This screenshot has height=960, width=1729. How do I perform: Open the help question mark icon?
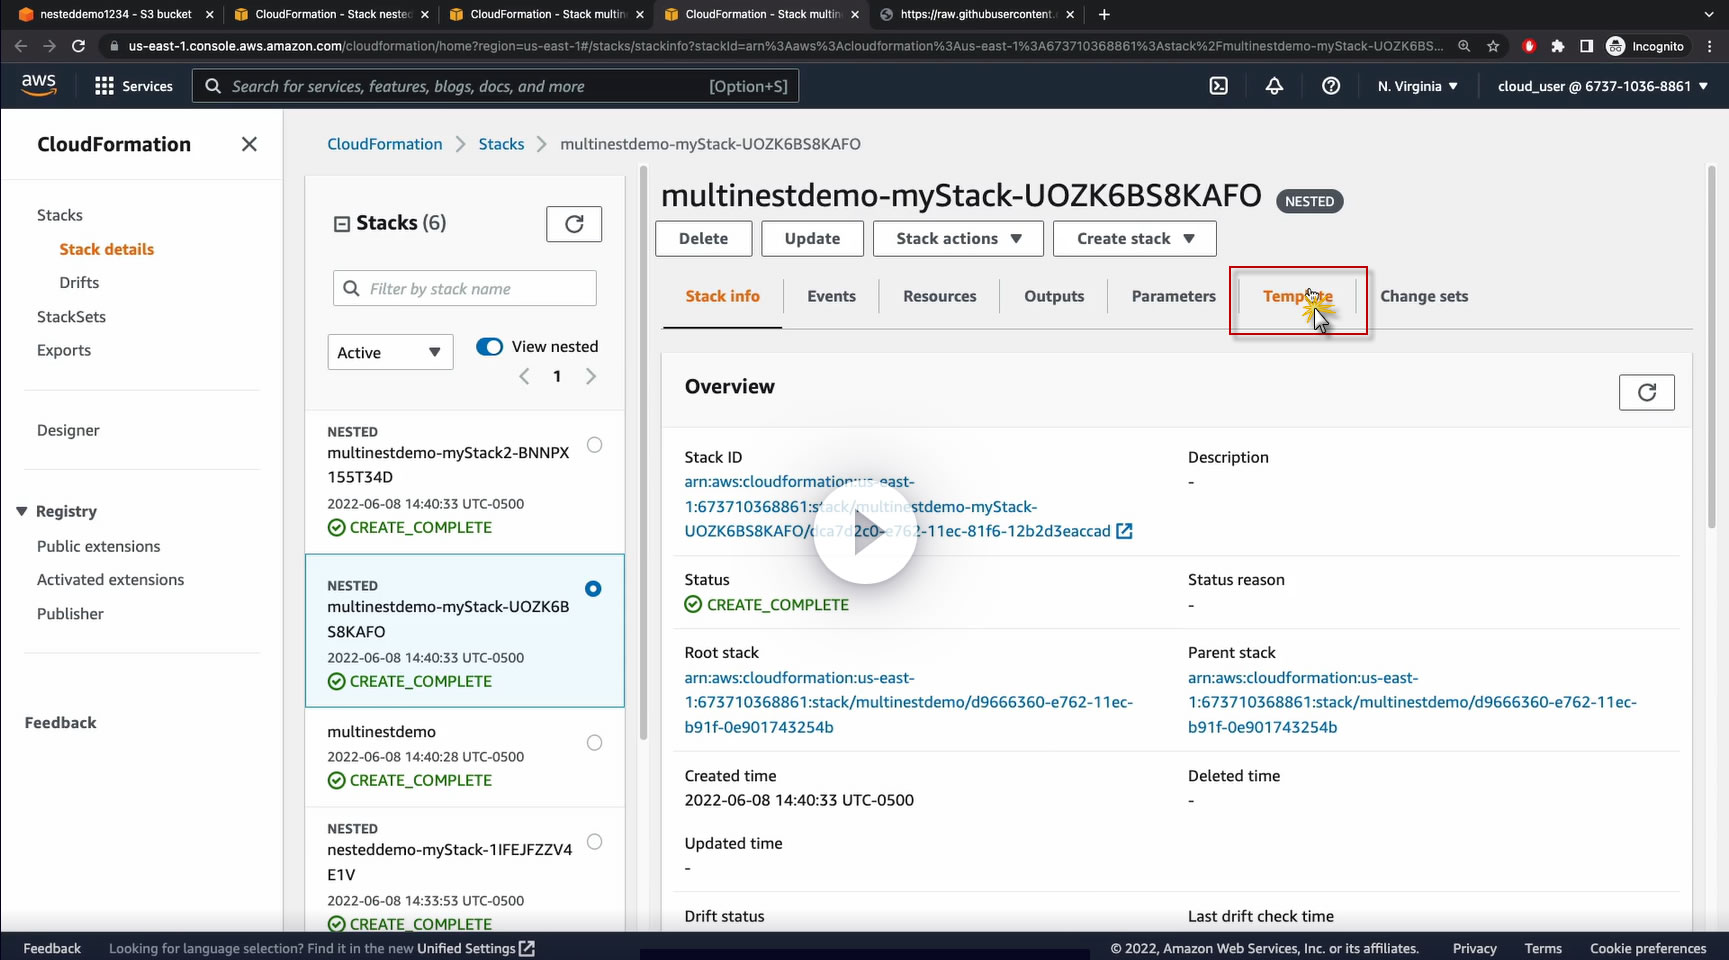[x=1330, y=86]
